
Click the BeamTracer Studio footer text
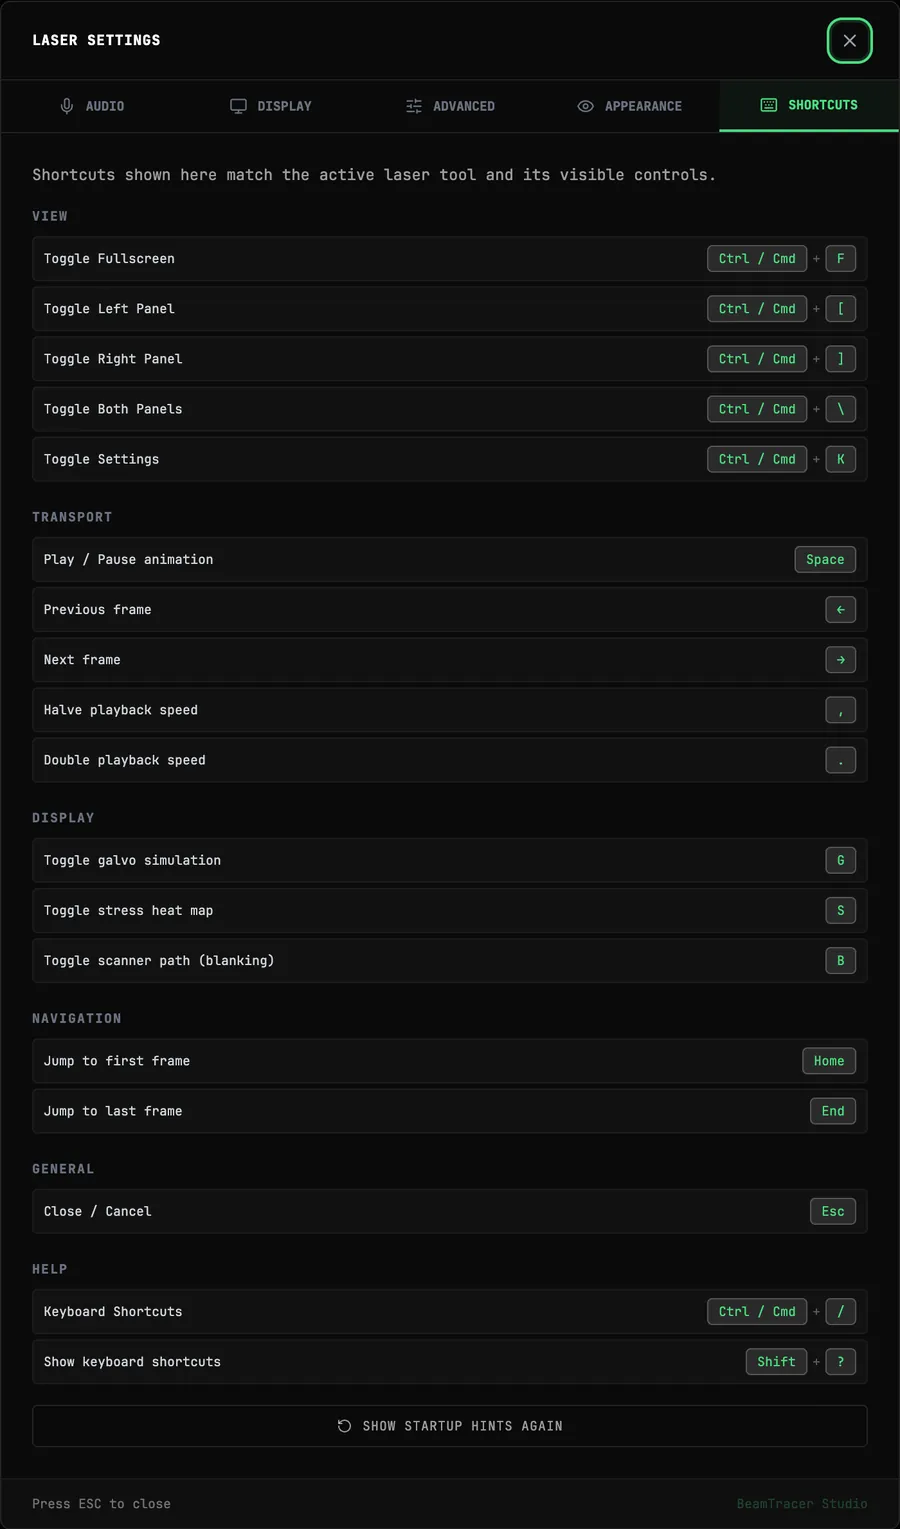(x=802, y=1504)
